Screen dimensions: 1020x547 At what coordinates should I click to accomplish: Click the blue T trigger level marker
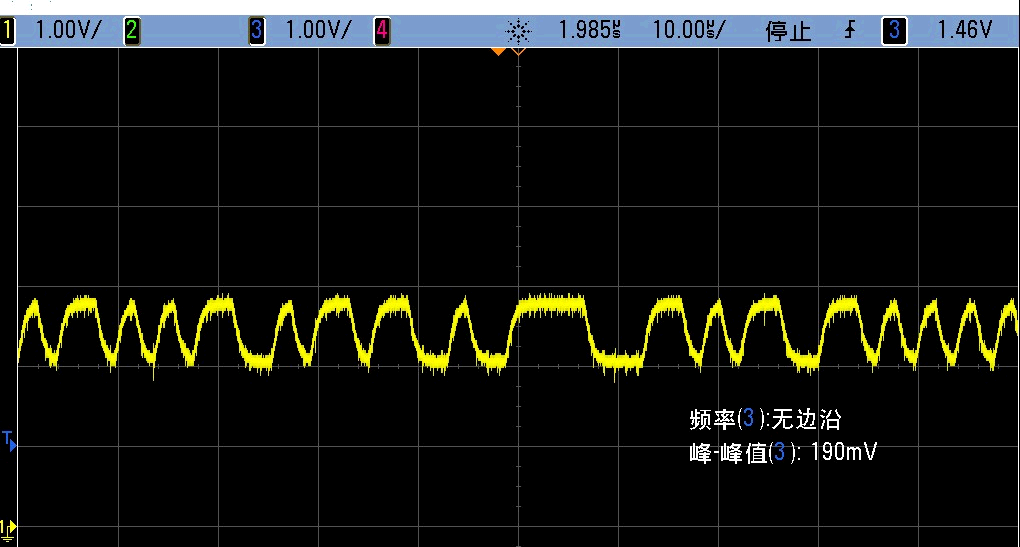pyautogui.click(x=8, y=440)
